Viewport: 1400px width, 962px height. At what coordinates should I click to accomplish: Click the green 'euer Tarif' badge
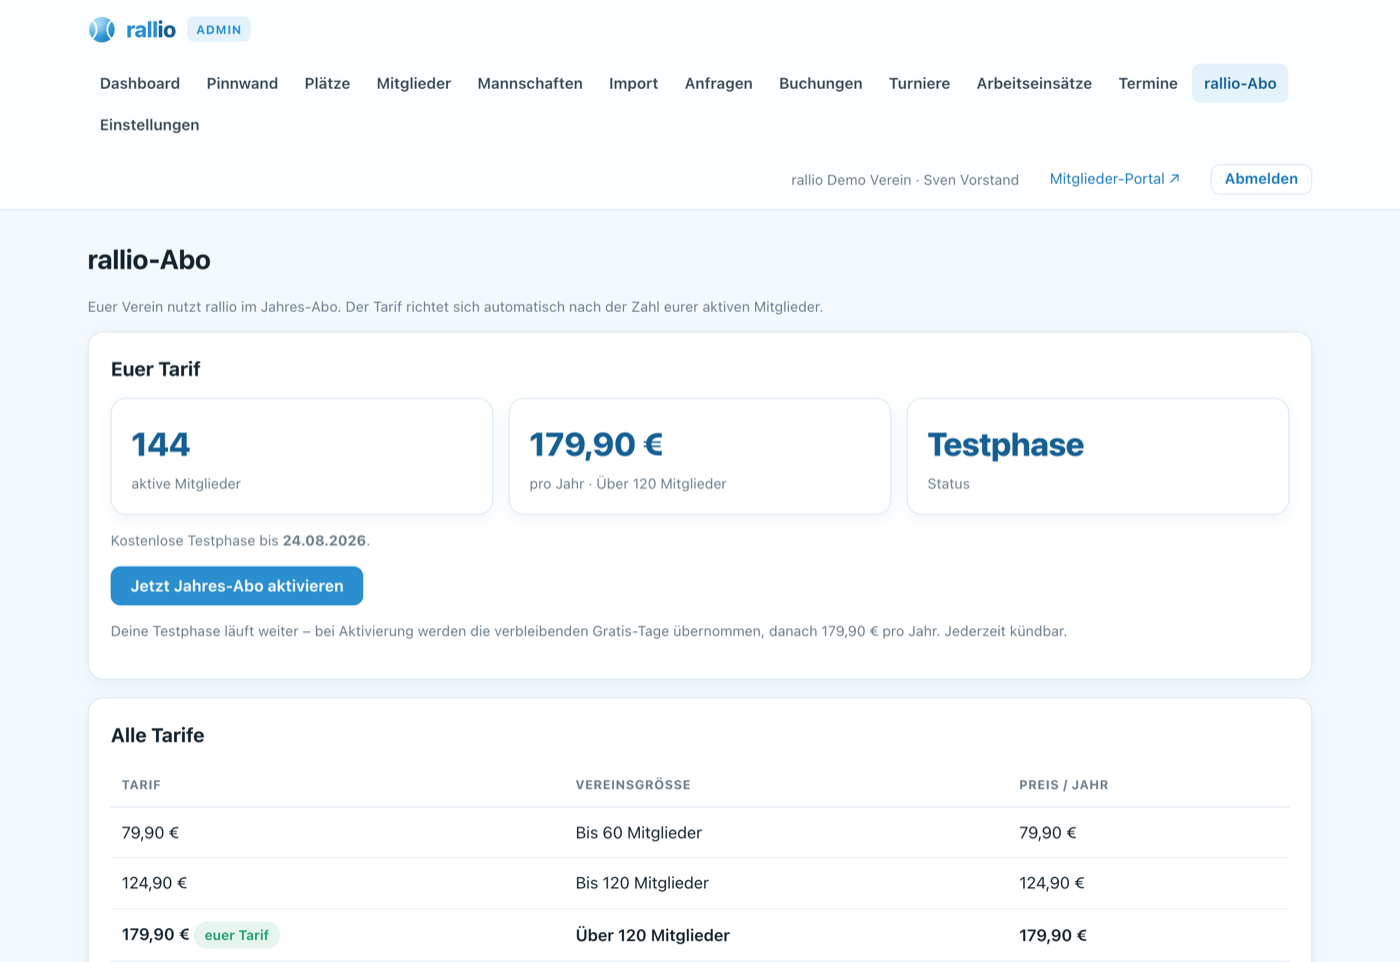click(x=237, y=935)
